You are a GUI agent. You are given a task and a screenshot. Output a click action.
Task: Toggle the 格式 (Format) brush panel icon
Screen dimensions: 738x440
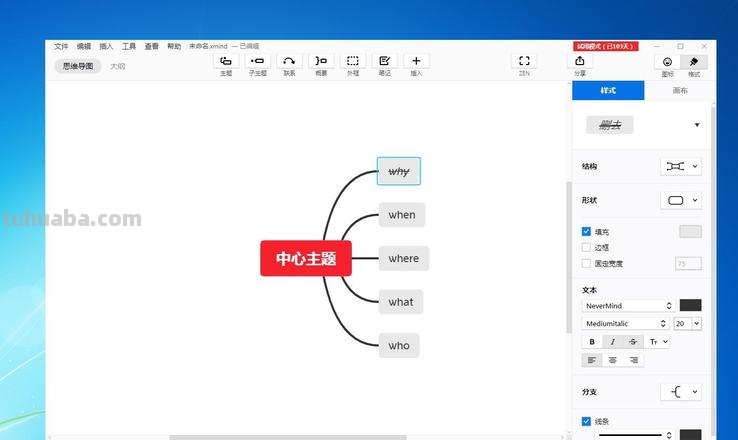point(694,62)
